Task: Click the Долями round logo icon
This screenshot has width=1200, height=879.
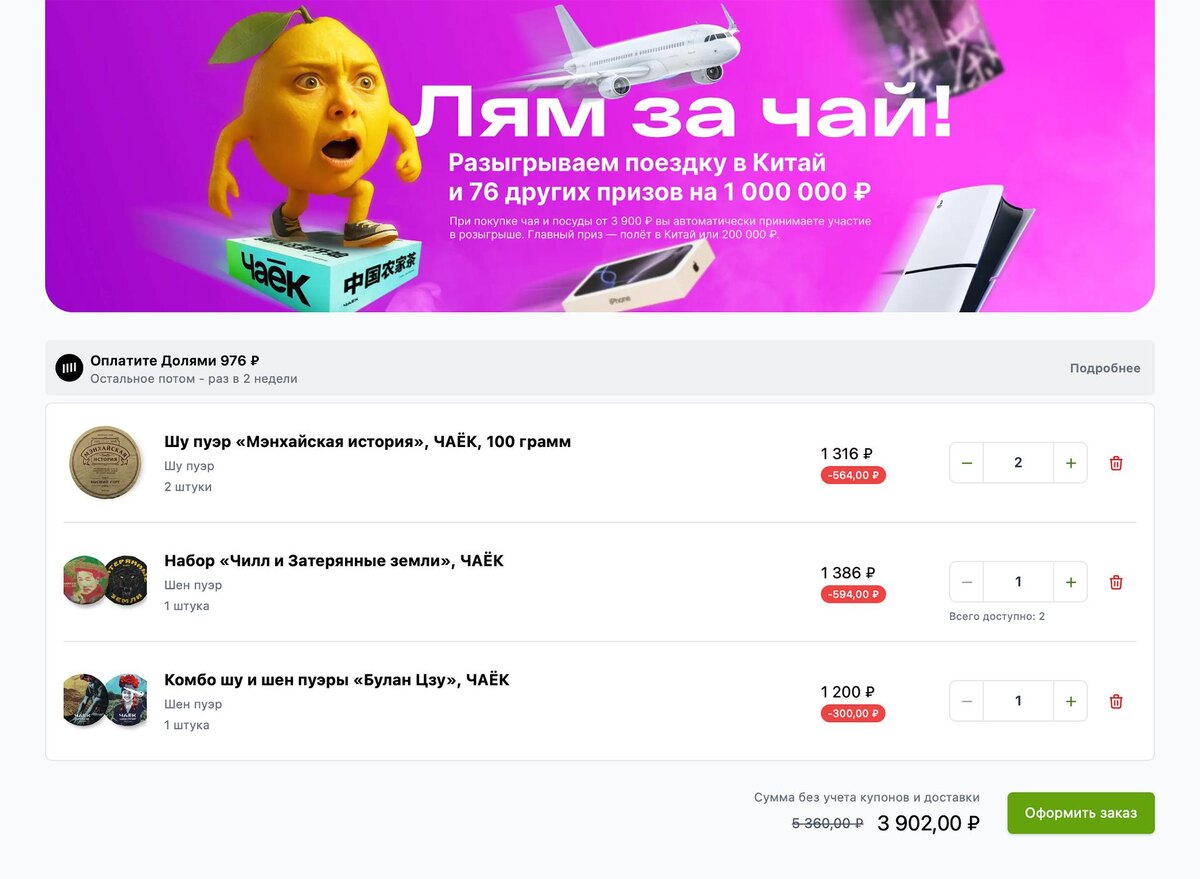Action: pyautogui.click(x=69, y=368)
